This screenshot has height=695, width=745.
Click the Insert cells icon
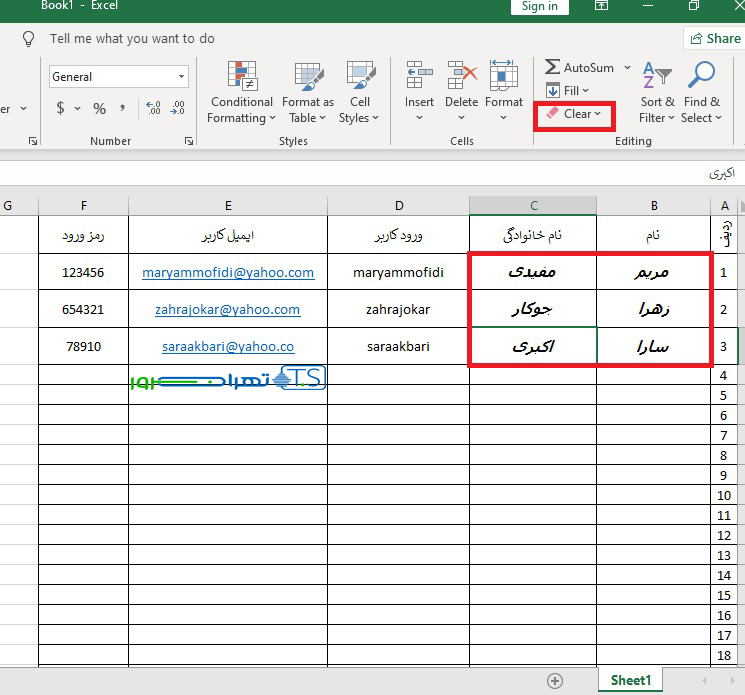(420, 75)
